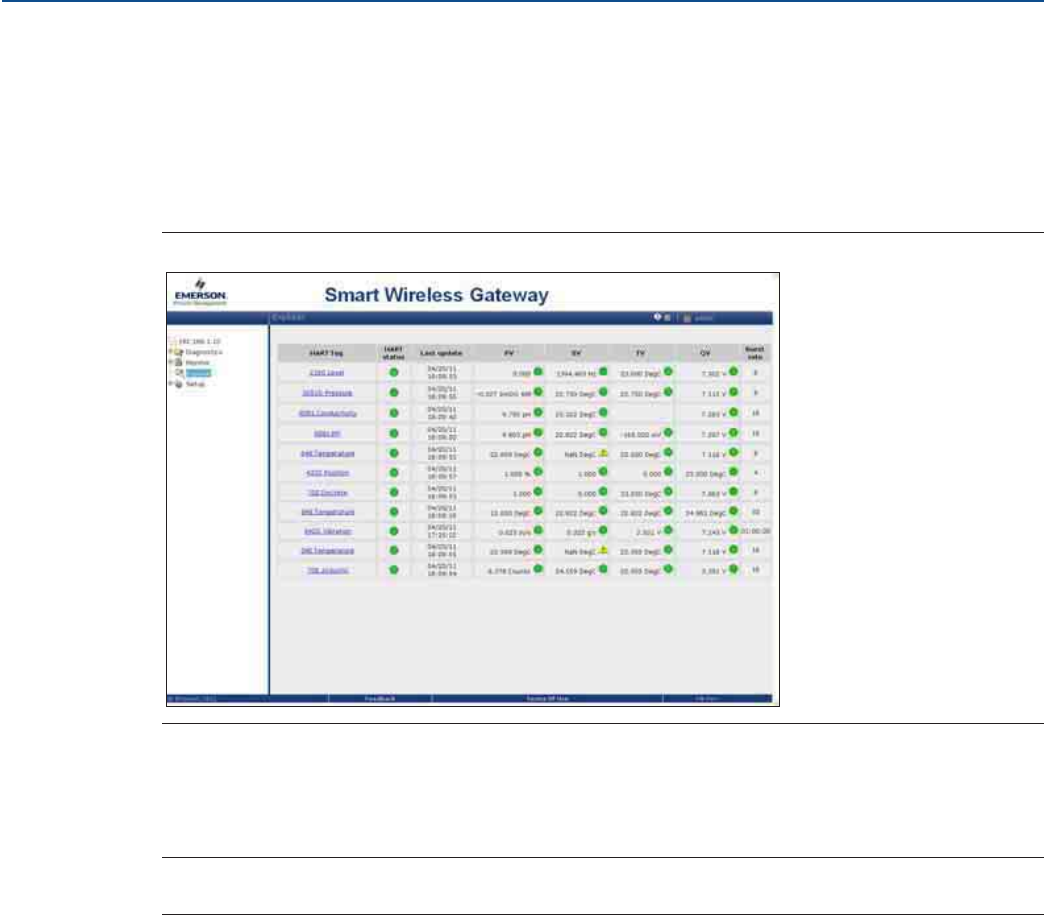This screenshot has width=1044, height=921.
Task: Click the PV green status icon for 3051S Pressure
Action: [x=538, y=392]
